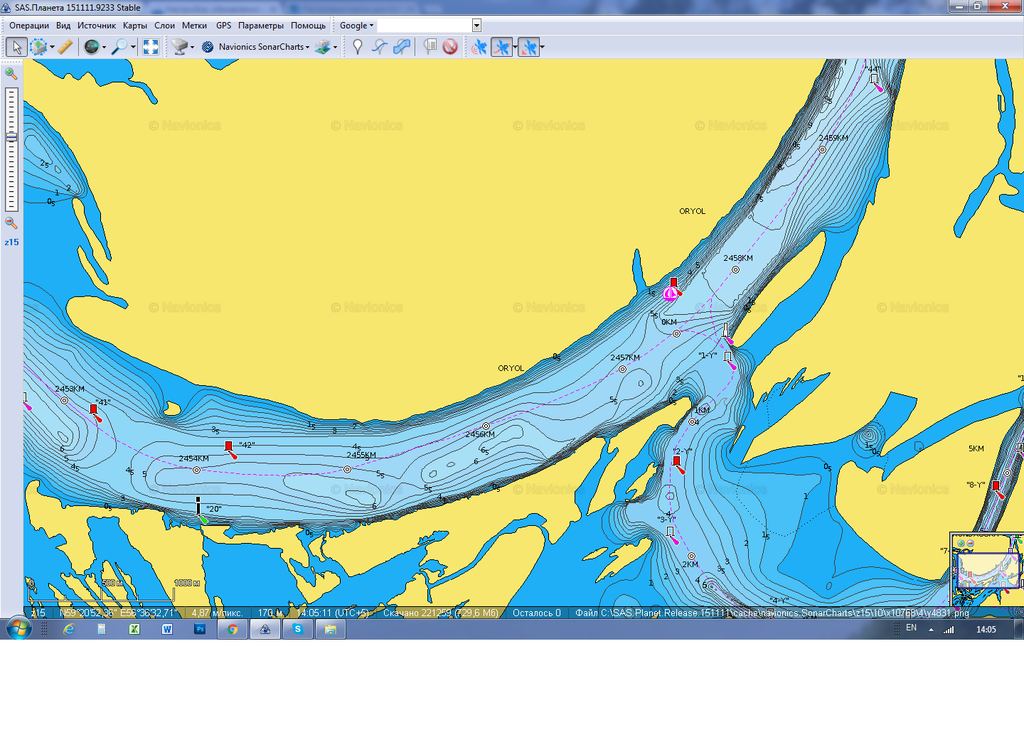Open Word from the taskbar
1024x737 pixels.
(167, 629)
